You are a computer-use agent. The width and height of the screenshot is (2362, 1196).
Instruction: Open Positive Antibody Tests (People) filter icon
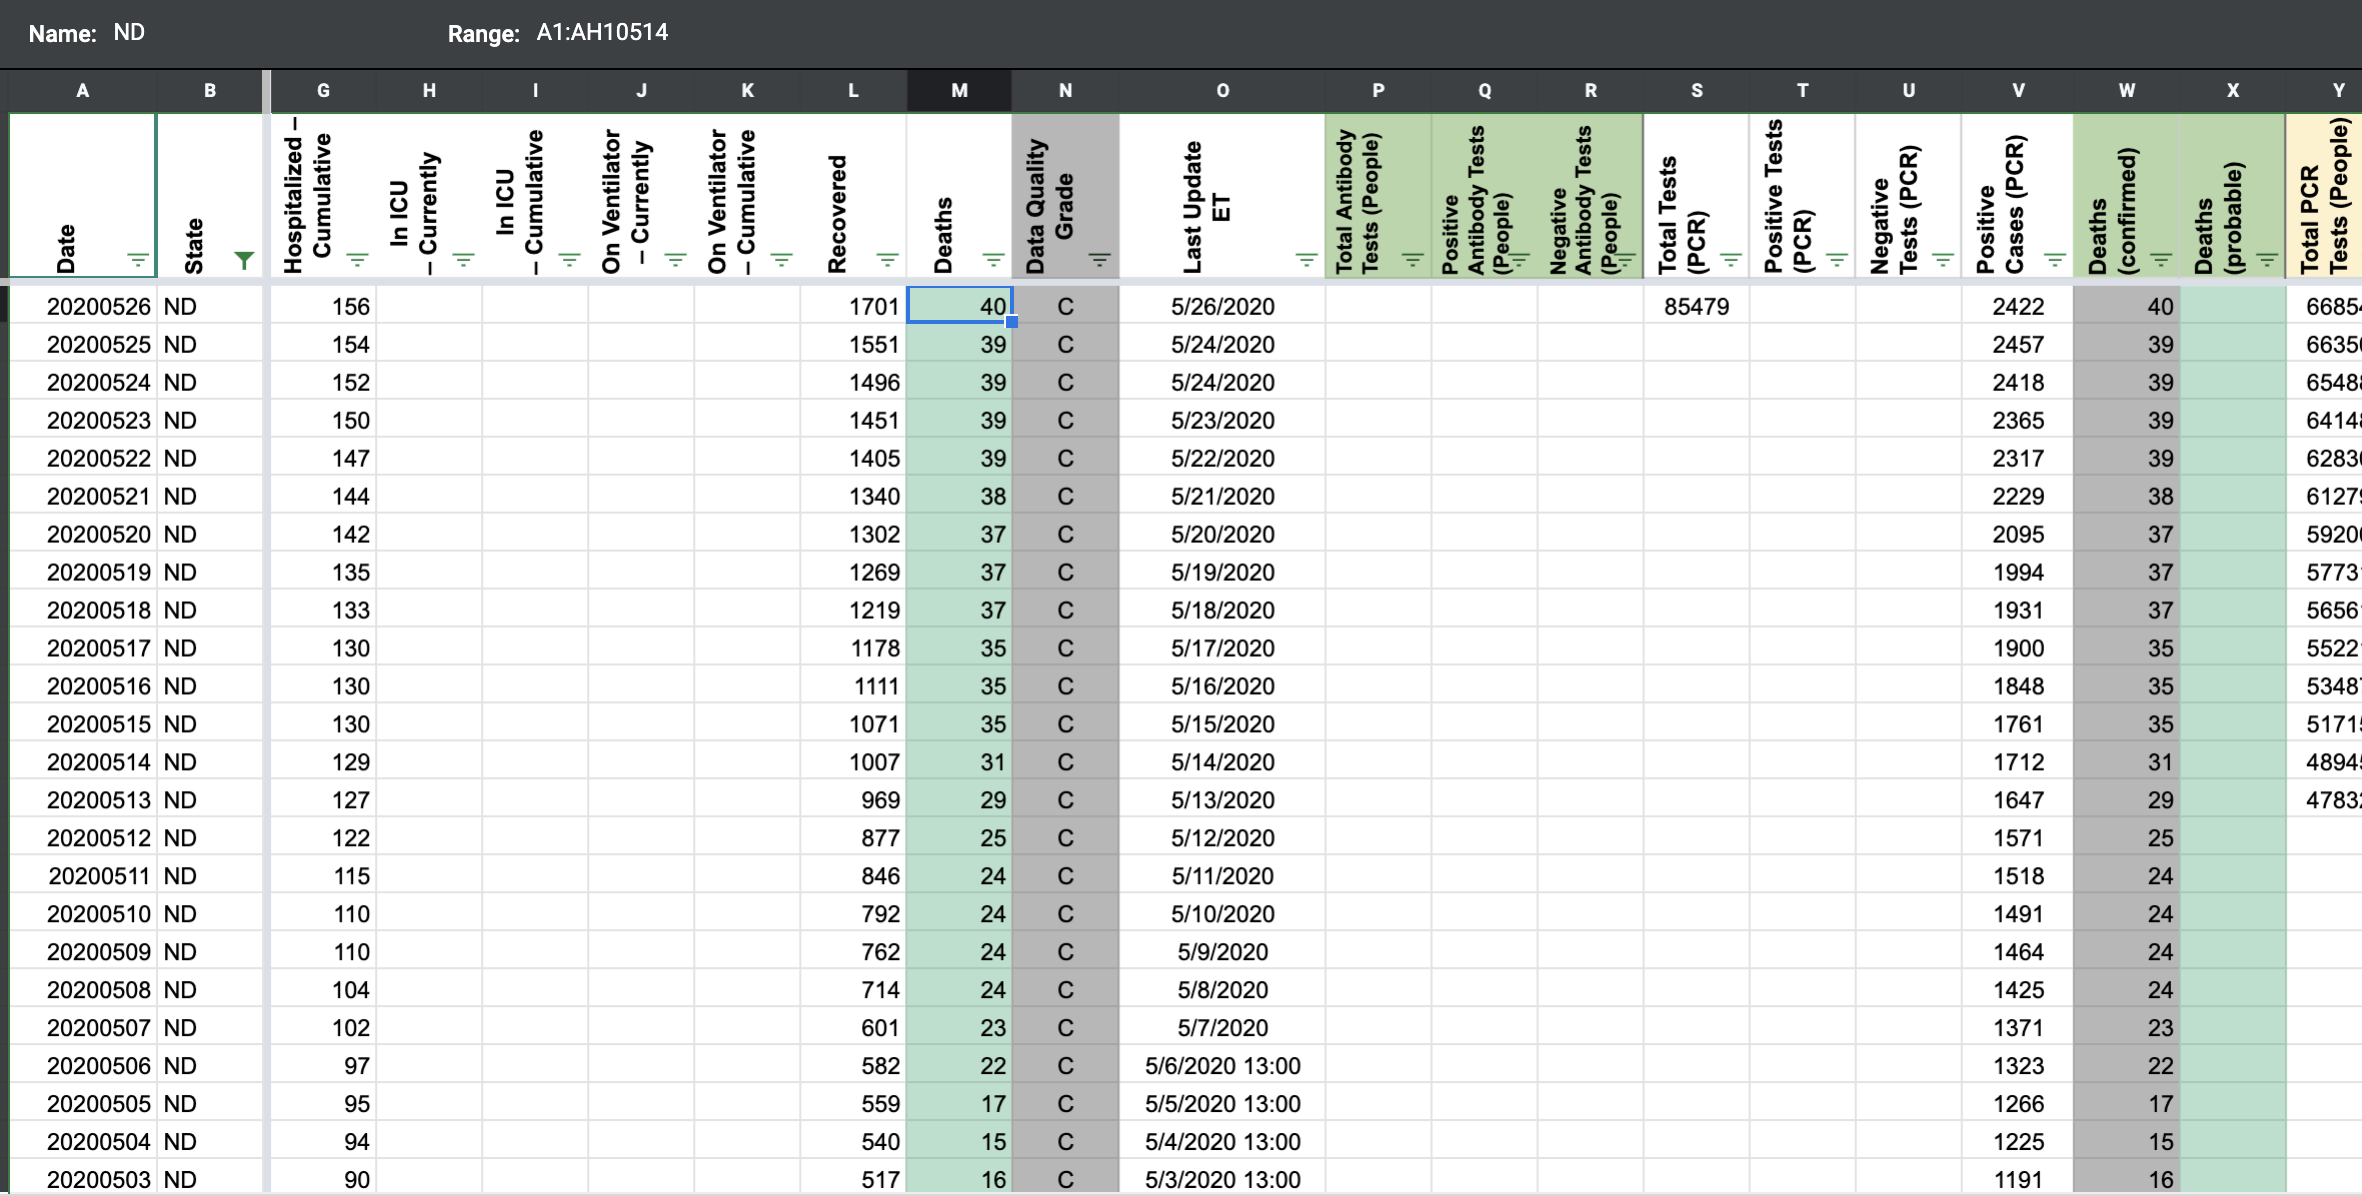(x=1518, y=260)
